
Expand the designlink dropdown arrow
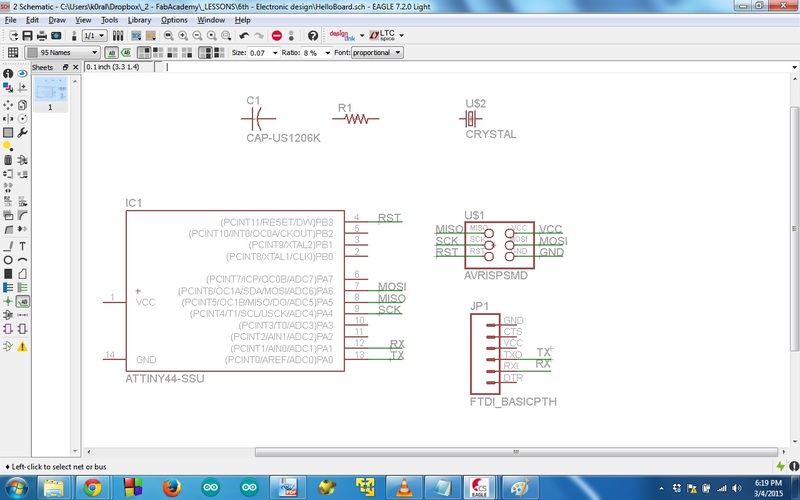[362, 36]
